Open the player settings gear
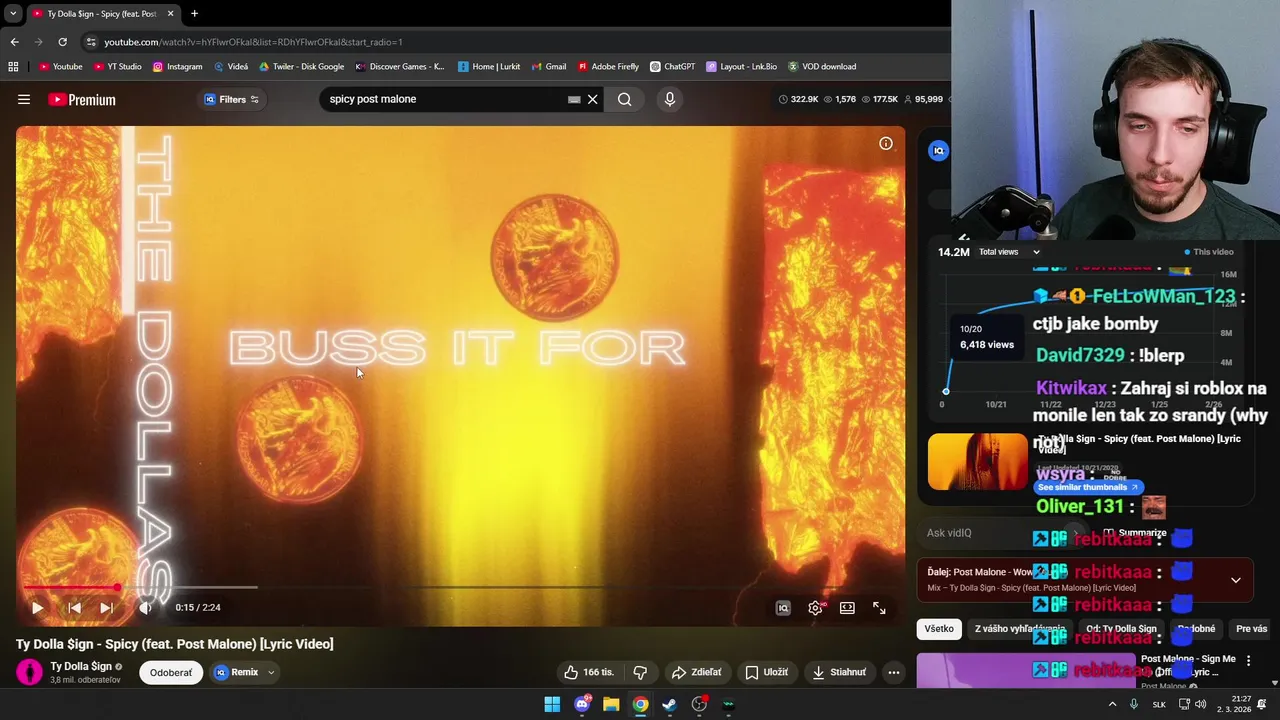Viewport: 1280px width, 720px height. (815, 607)
